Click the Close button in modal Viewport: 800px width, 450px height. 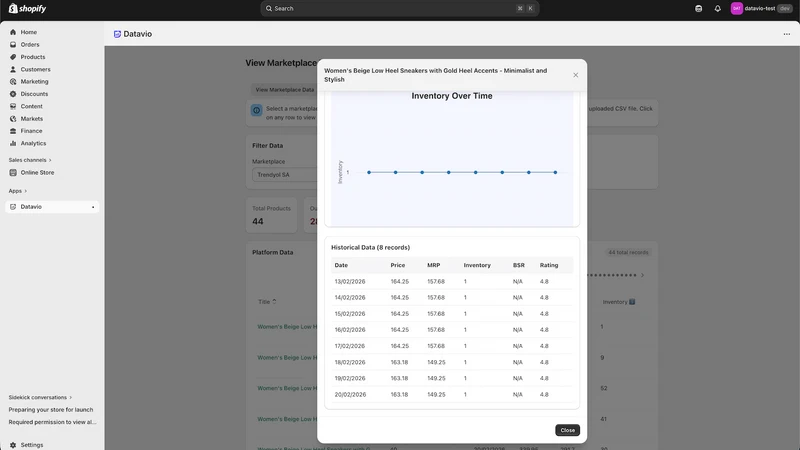click(x=567, y=430)
